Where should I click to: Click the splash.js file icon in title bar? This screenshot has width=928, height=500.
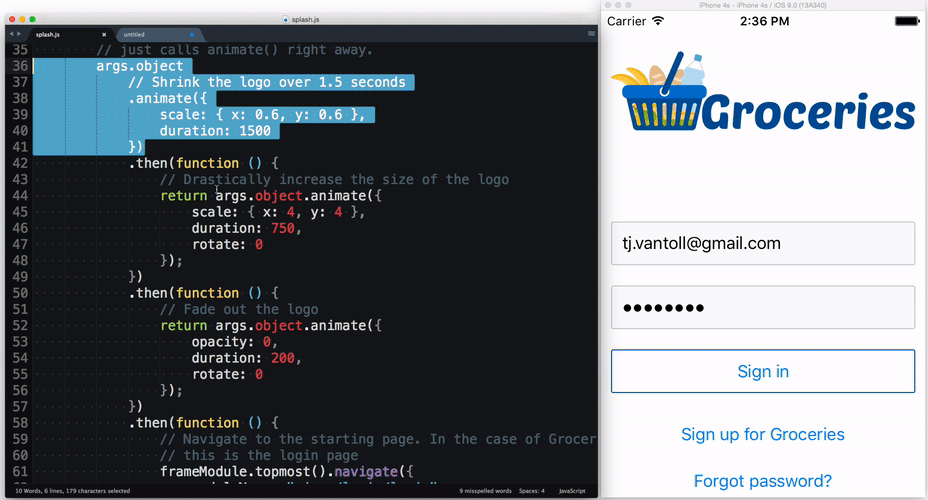286,19
